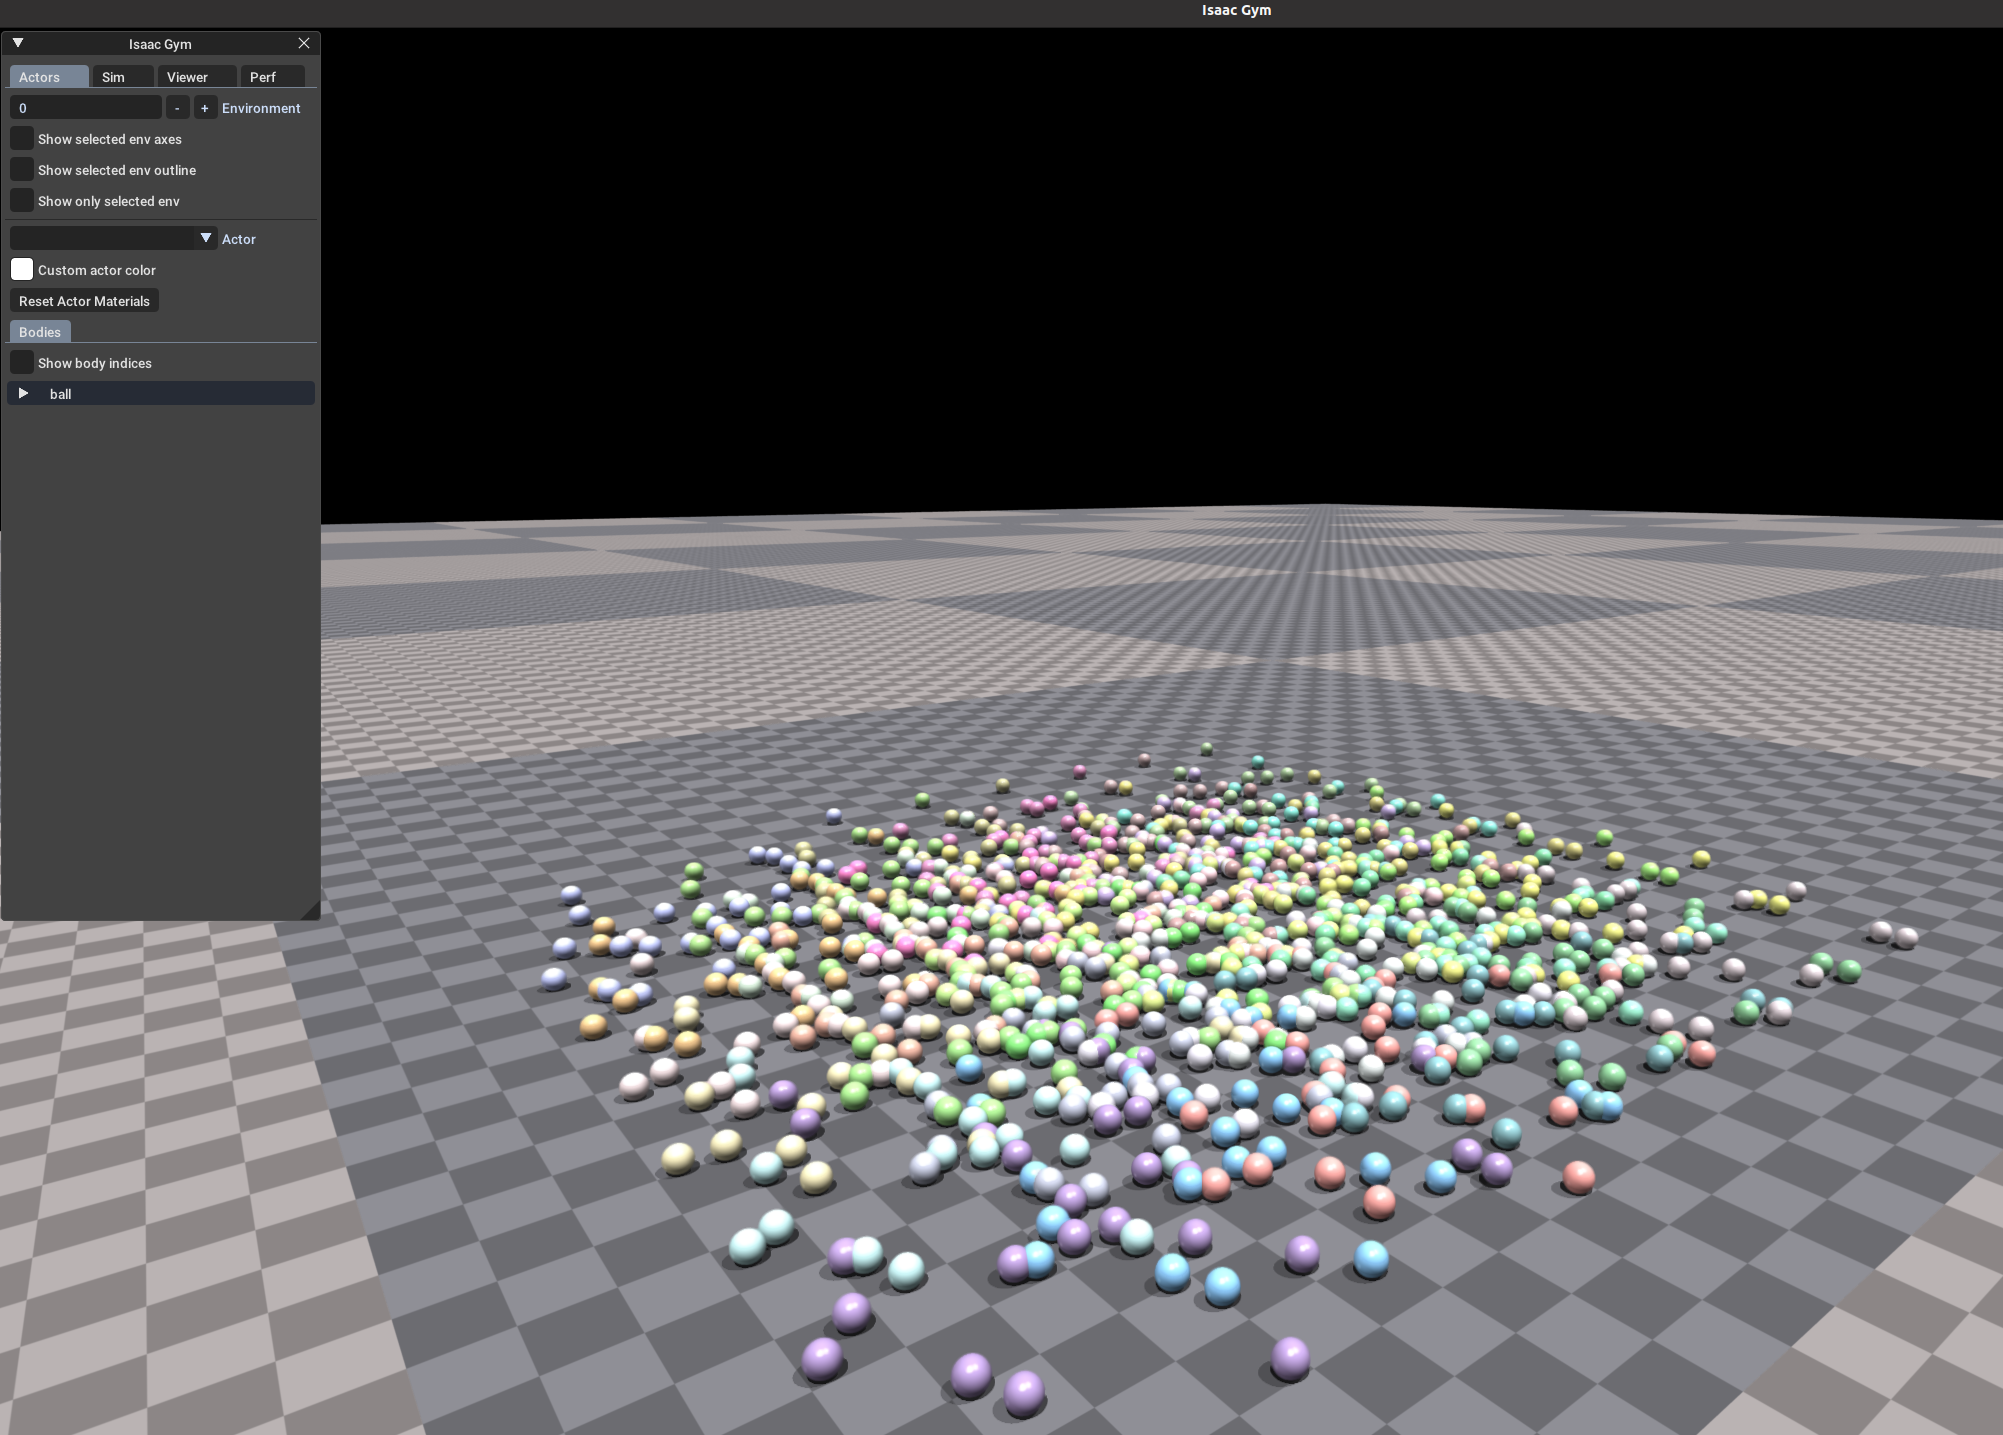
Task: Click the environment index input field
Action: click(85, 108)
